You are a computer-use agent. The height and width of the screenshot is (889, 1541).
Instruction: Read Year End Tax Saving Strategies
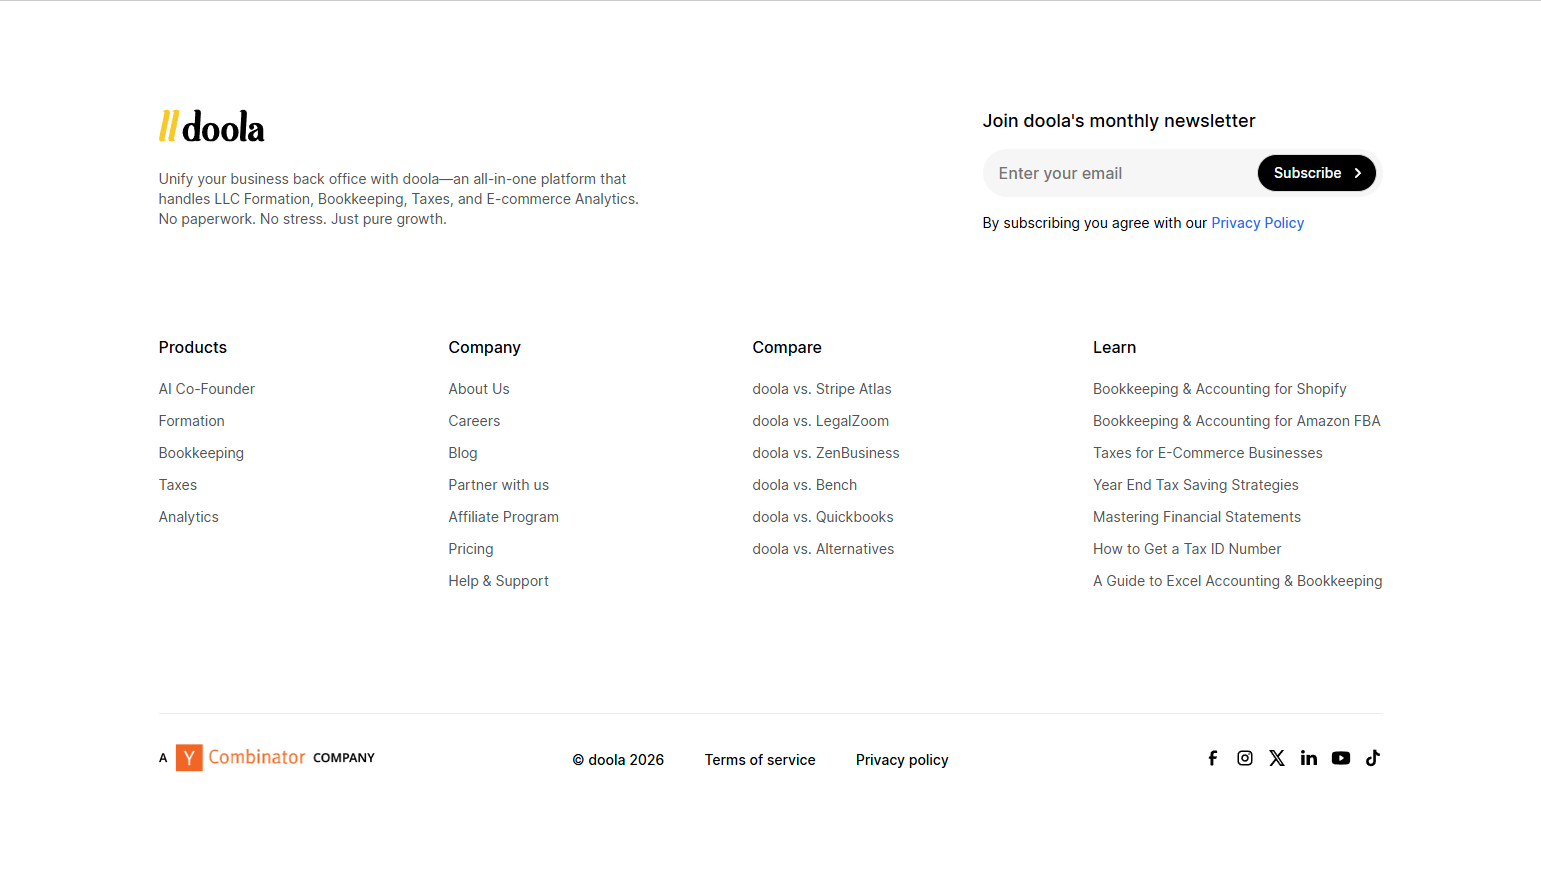pos(1196,484)
